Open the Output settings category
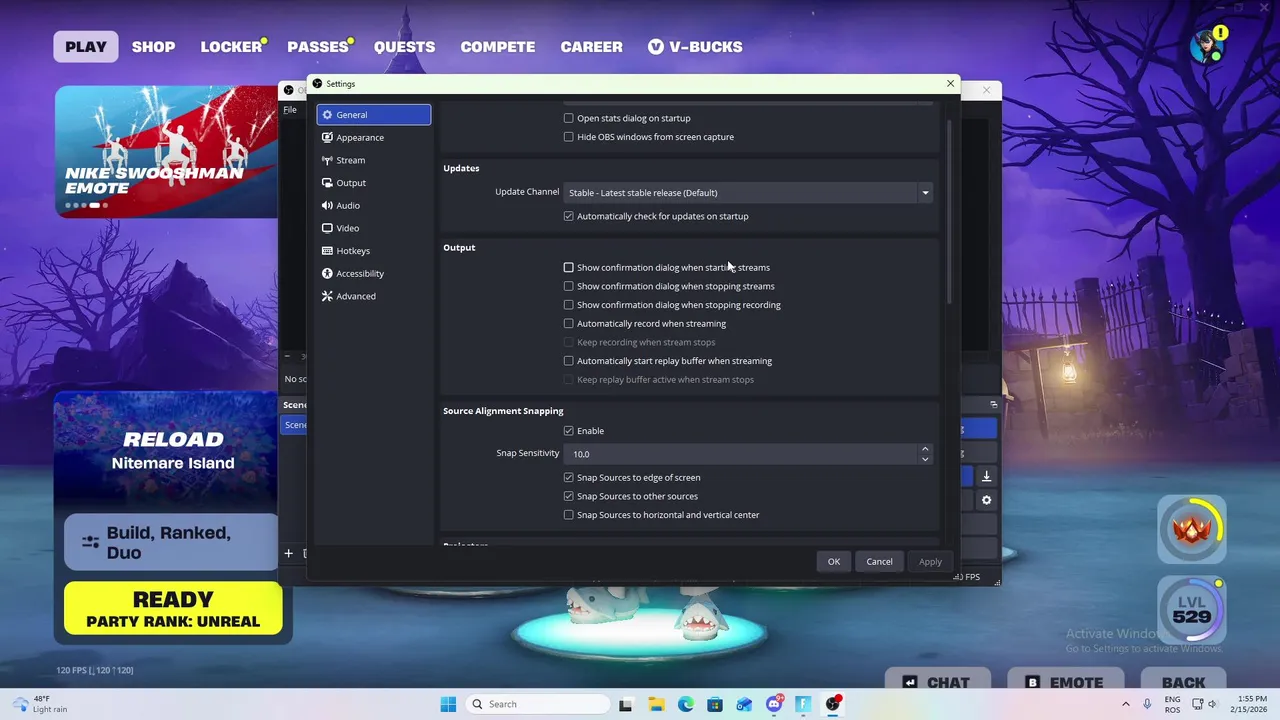Image resolution: width=1280 pixels, height=720 pixels. point(374,183)
